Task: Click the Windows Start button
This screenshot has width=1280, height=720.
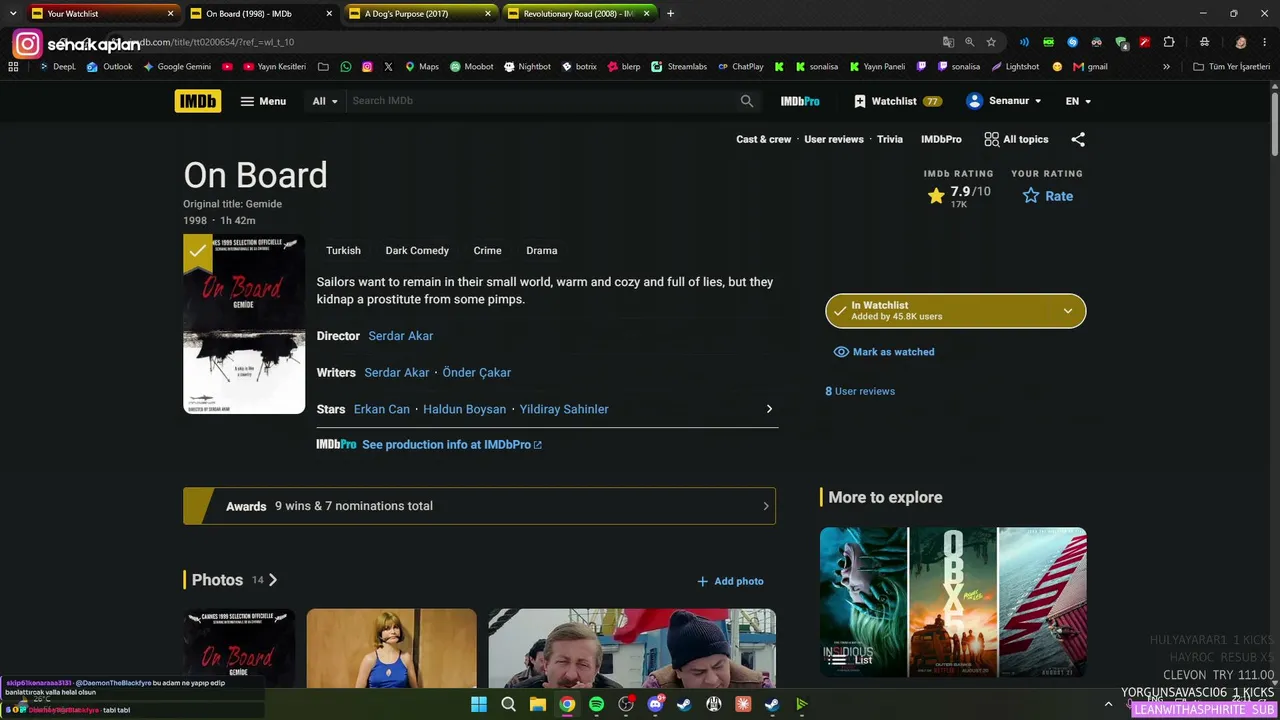Action: tap(479, 704)
